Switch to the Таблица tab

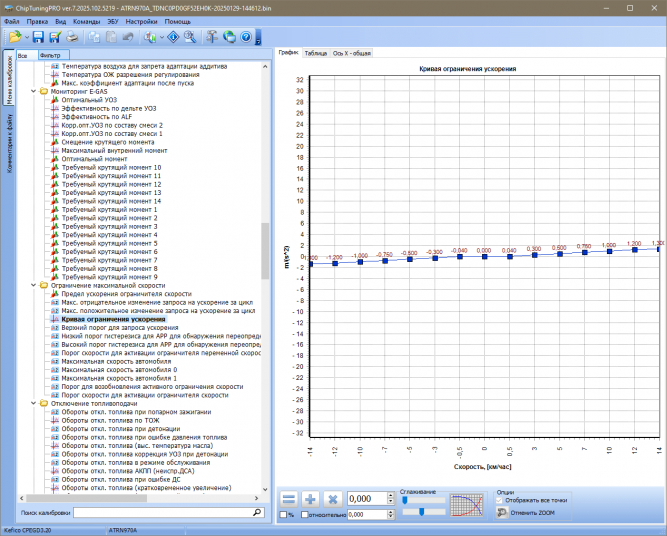tap(316, 53)
